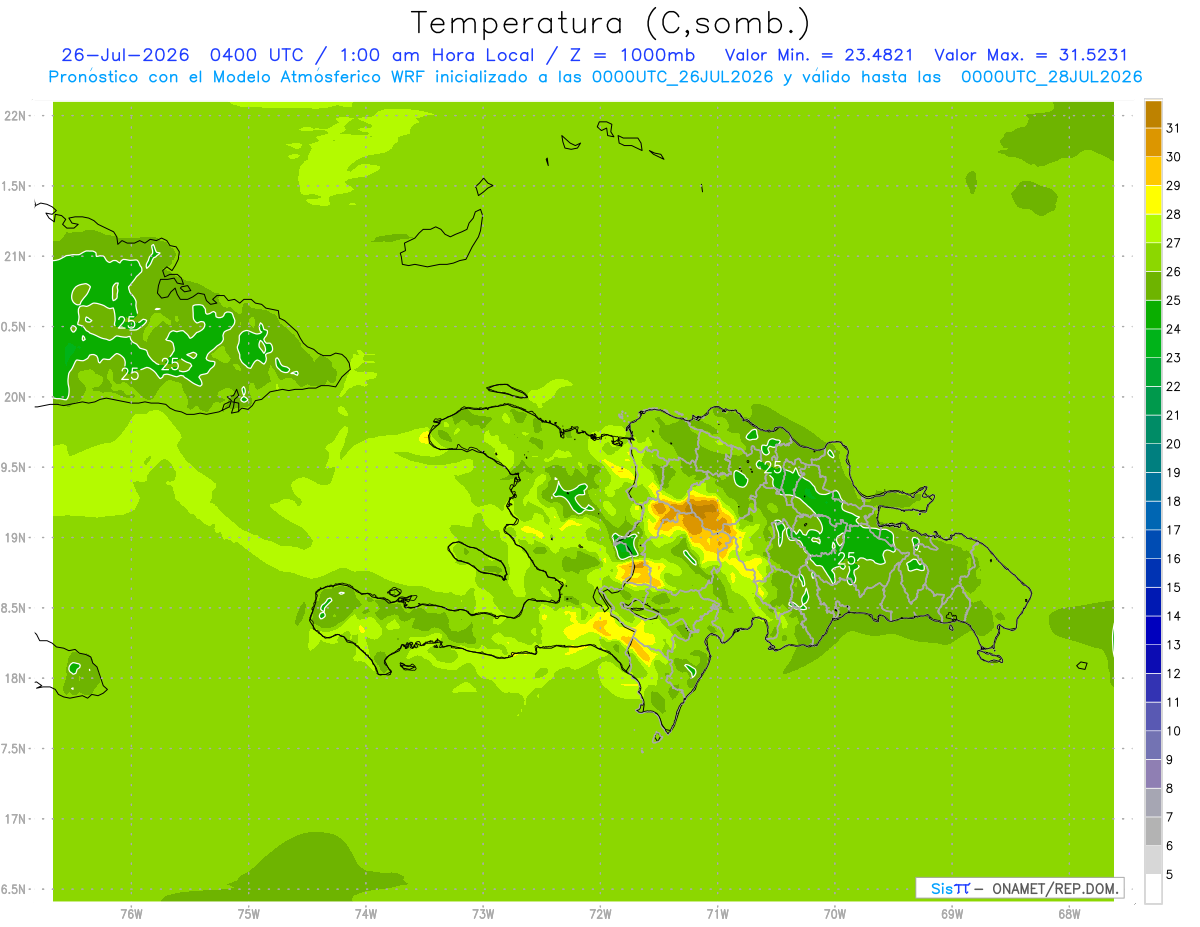Click the legend value 5
The width and height of the screenshot is (1200, 927).
pos(1170,875)
